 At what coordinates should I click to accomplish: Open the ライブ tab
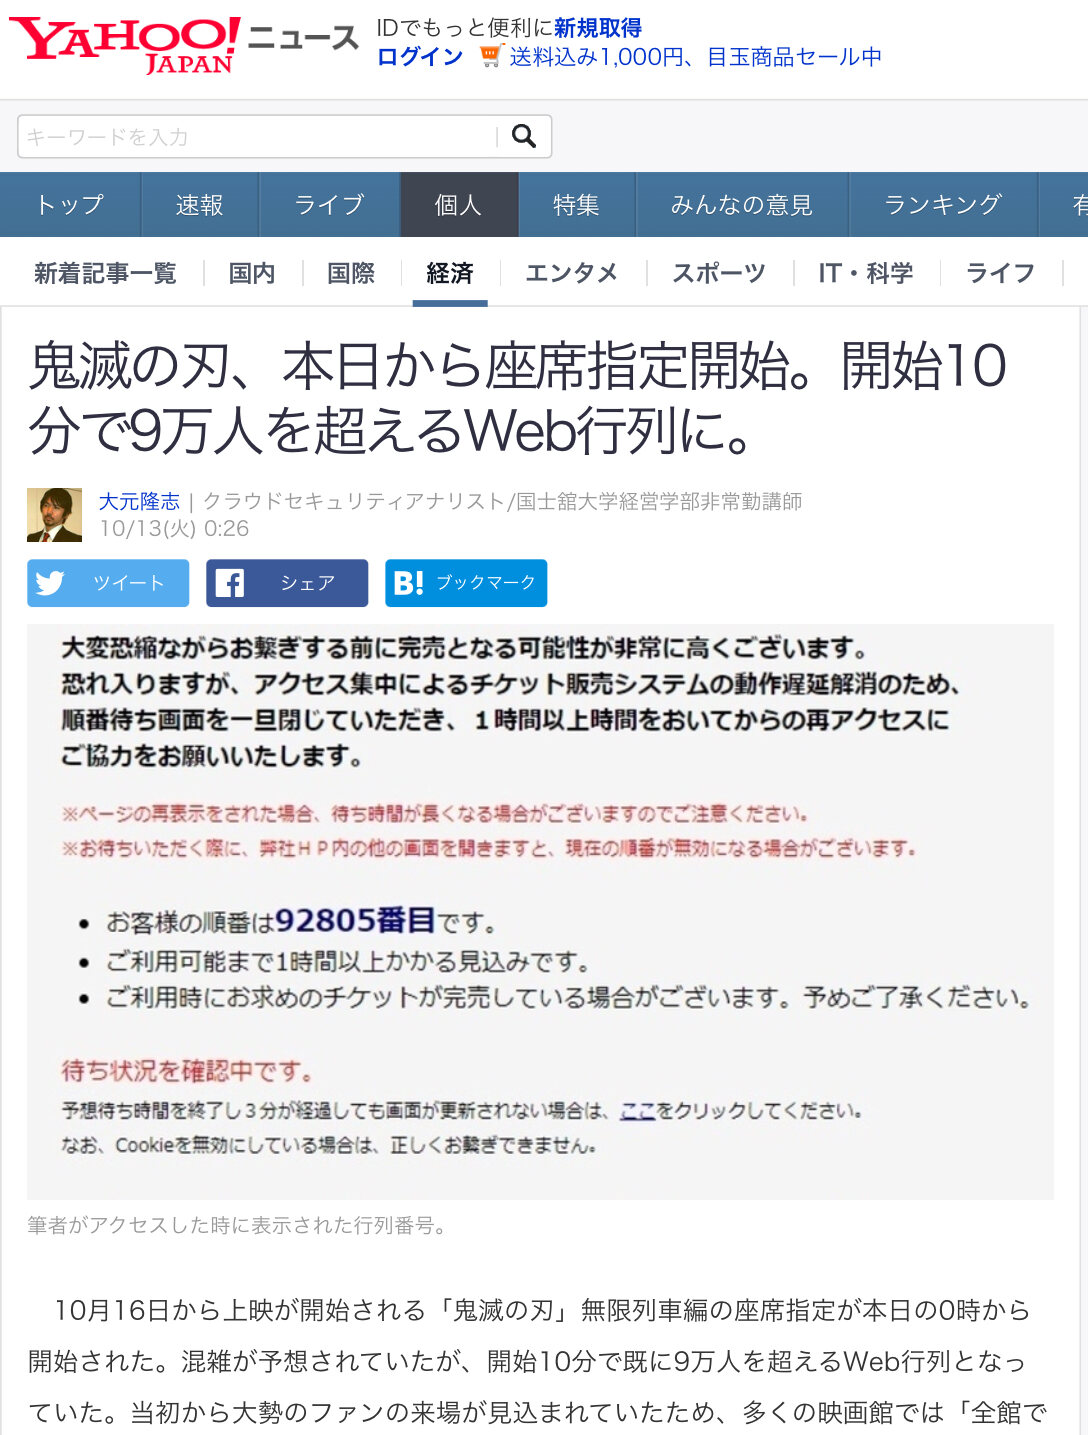(329, 205)
